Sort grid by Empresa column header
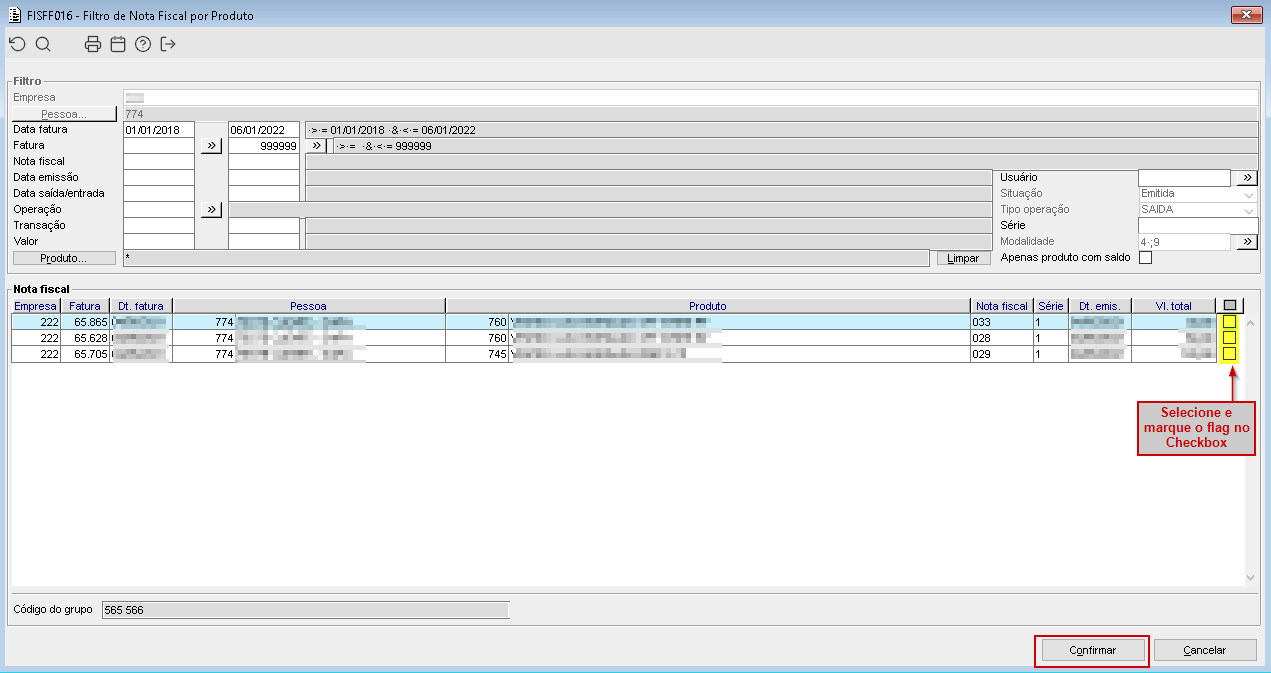Image resolution: width=1271 pixels, height=673 pixels. click(x=36, y=306)
